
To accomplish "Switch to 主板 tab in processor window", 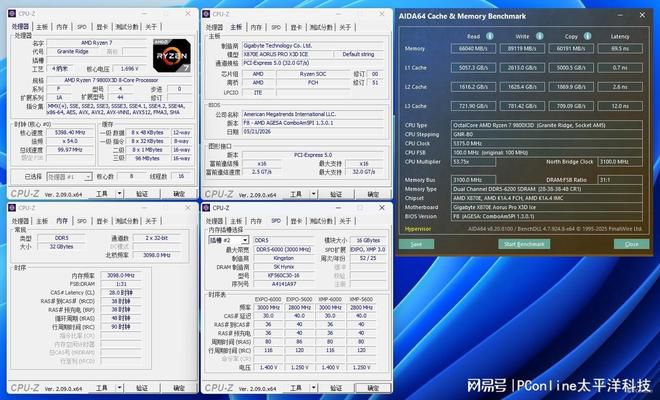I will click(x=42, y=27).
